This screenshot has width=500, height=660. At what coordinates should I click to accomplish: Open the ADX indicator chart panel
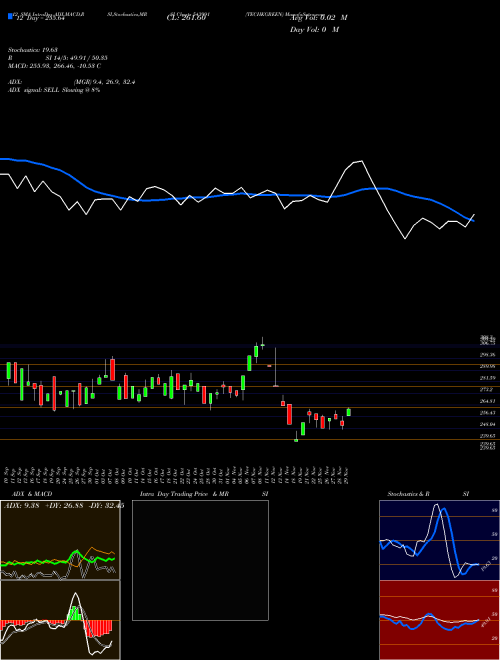60,540
